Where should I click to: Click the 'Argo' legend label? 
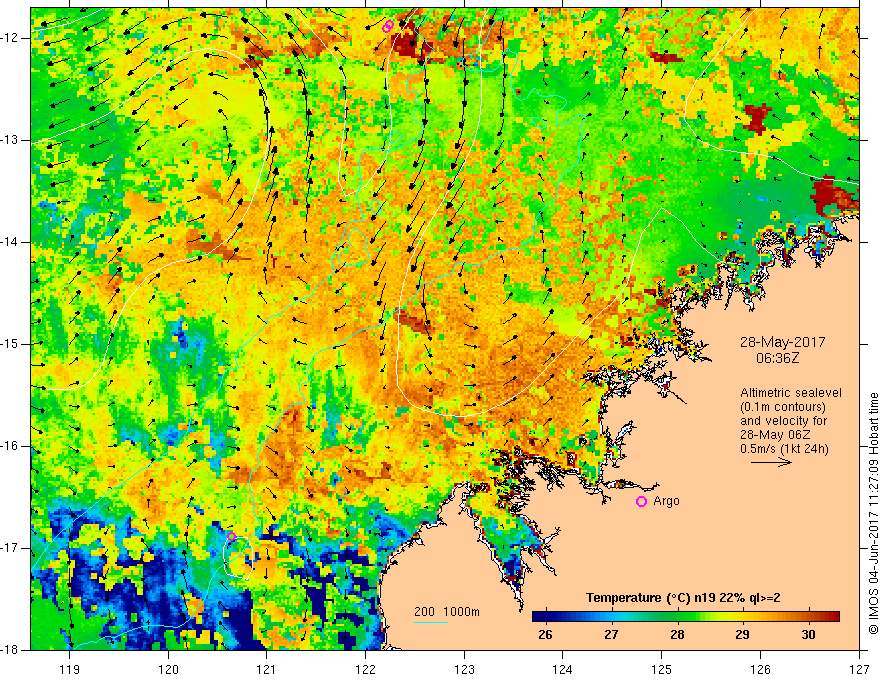[x=666, y=501]
